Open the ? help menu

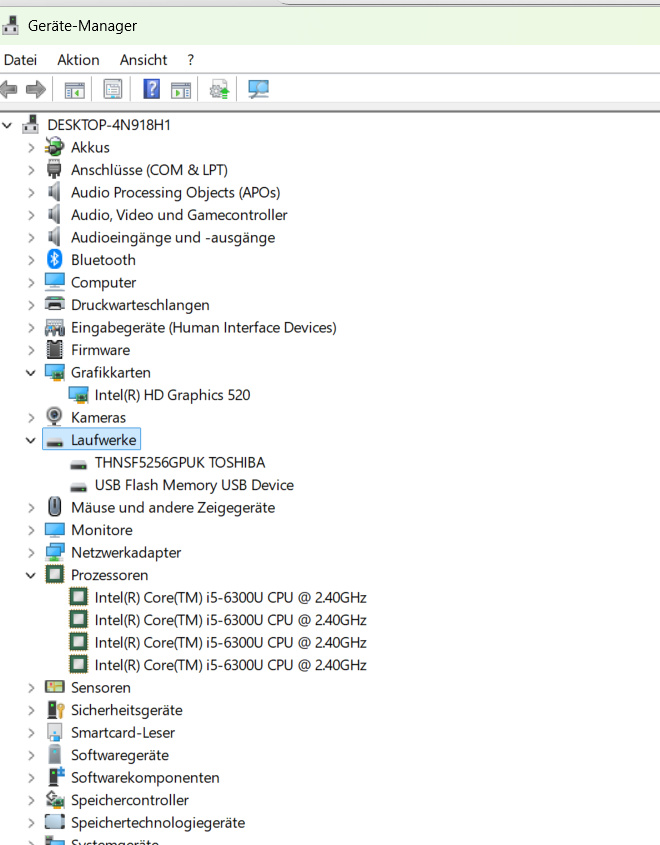[191, 60]
